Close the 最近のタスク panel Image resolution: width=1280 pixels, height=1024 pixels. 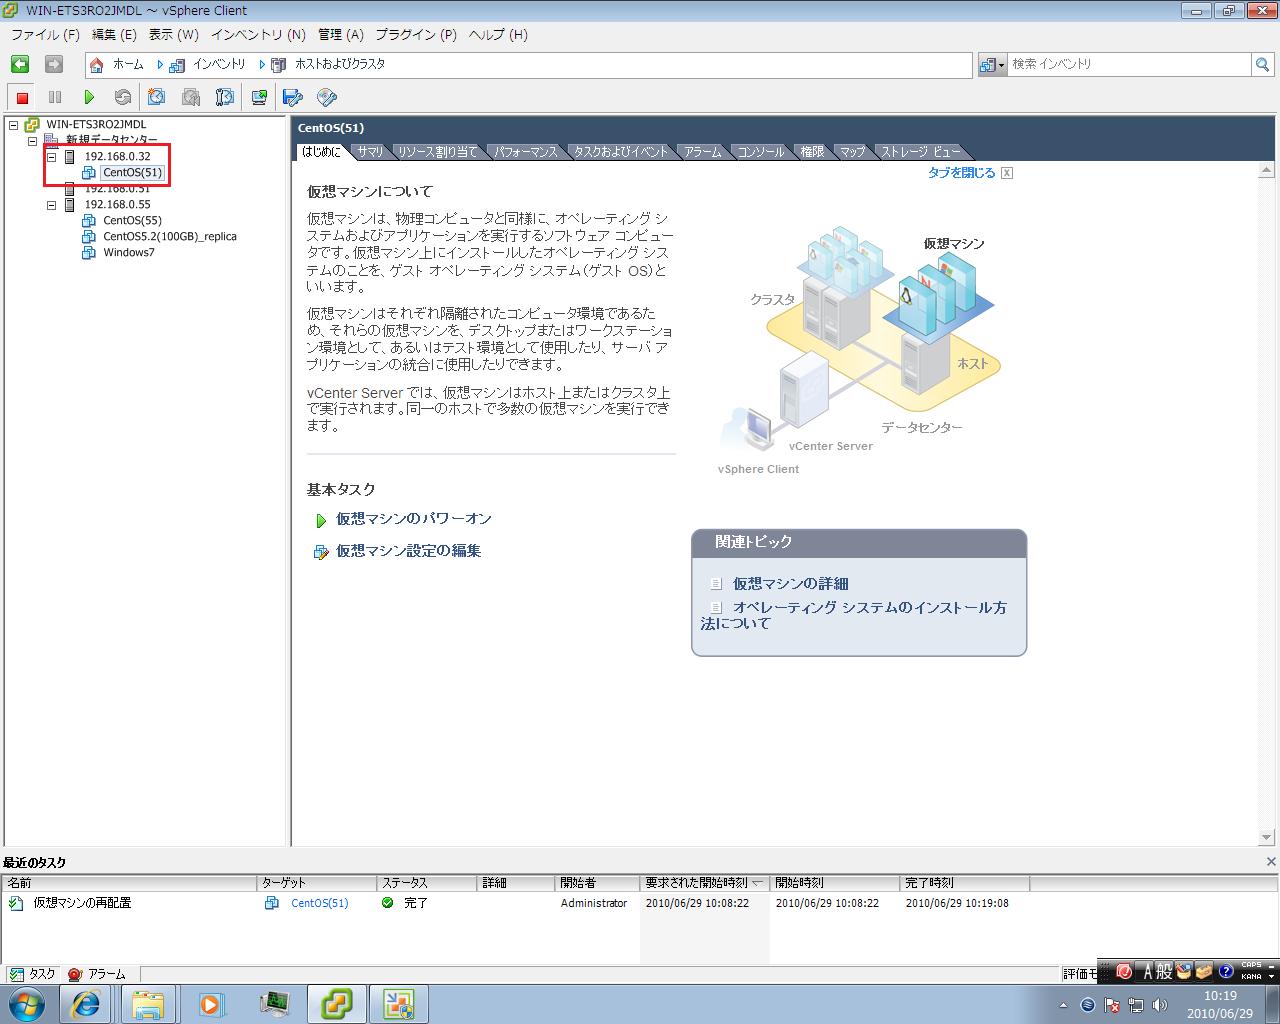pyautogui.click(x=1271, y=861)
